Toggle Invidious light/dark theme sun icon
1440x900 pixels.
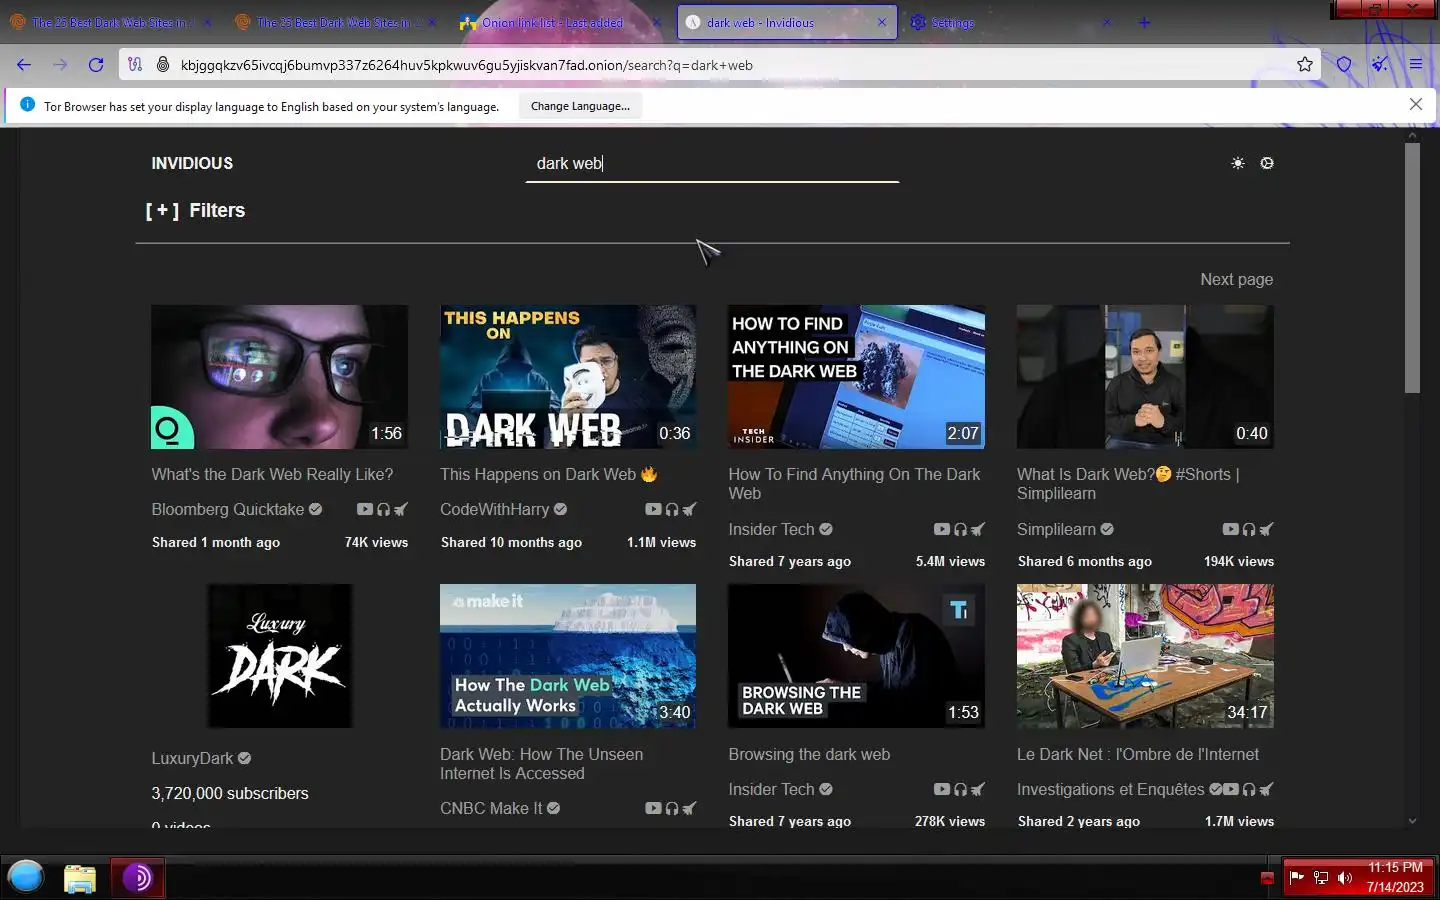coord(1238,163)
